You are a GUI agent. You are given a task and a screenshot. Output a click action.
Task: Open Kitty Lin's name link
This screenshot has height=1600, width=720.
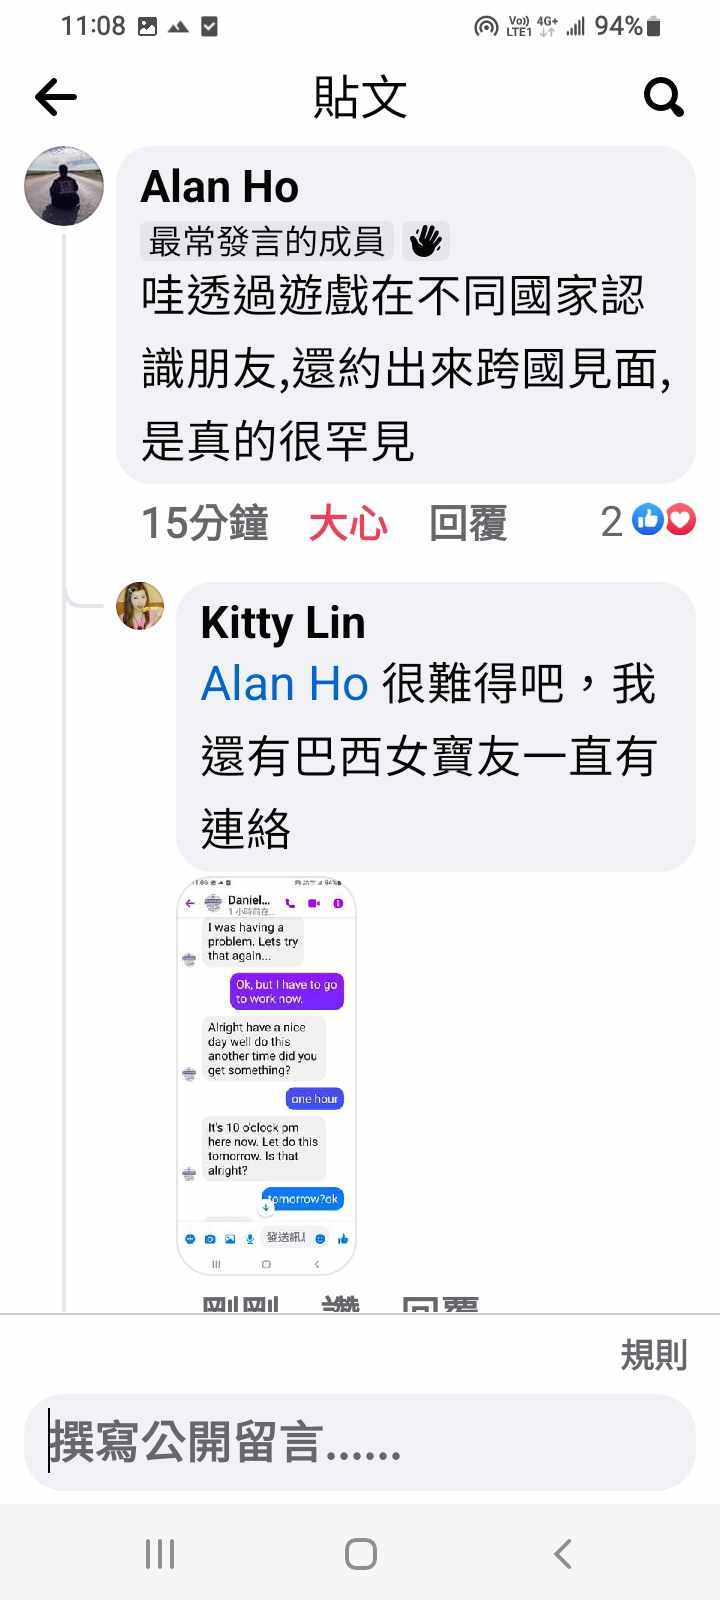pyautogui.click(x=283, y=623)
